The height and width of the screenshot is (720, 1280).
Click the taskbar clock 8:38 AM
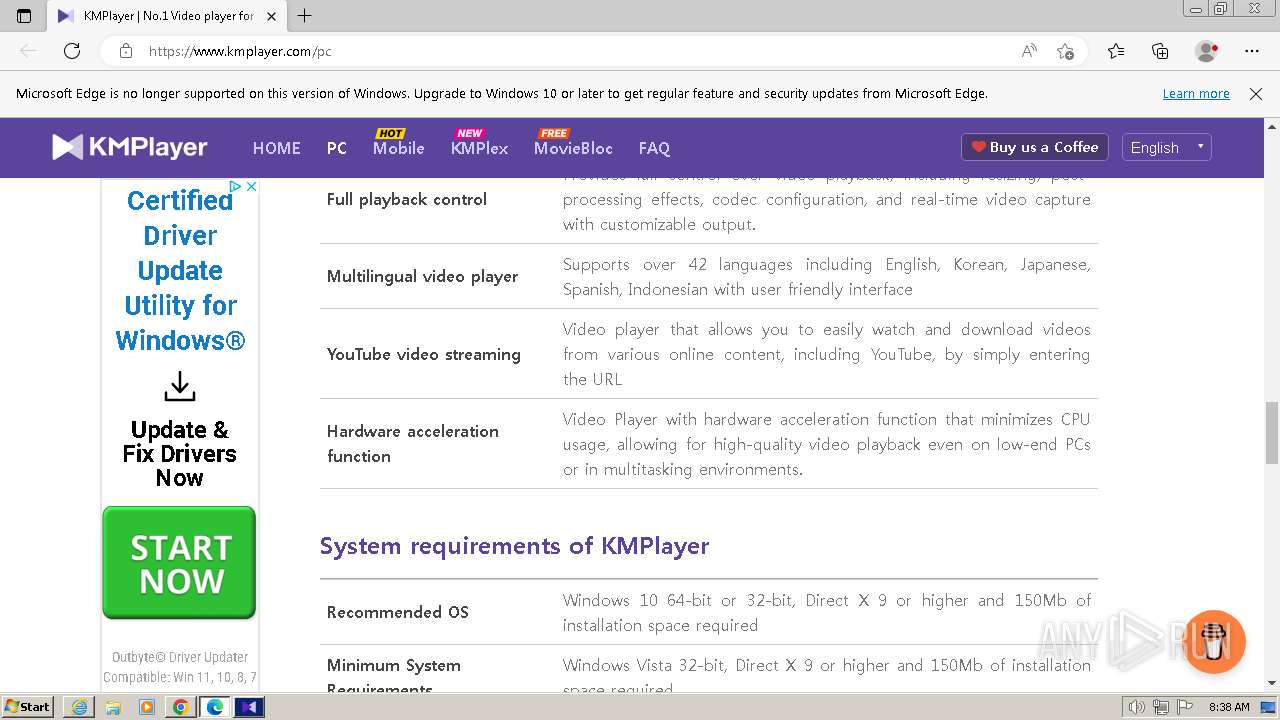click(1229, 707)
